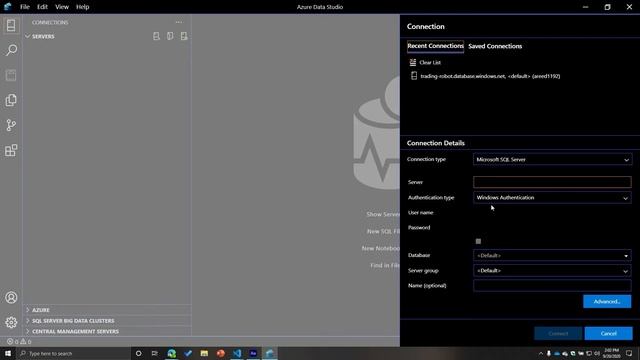
Task: Open the Search view magnifier icon
Action: (x=11, y=50)
